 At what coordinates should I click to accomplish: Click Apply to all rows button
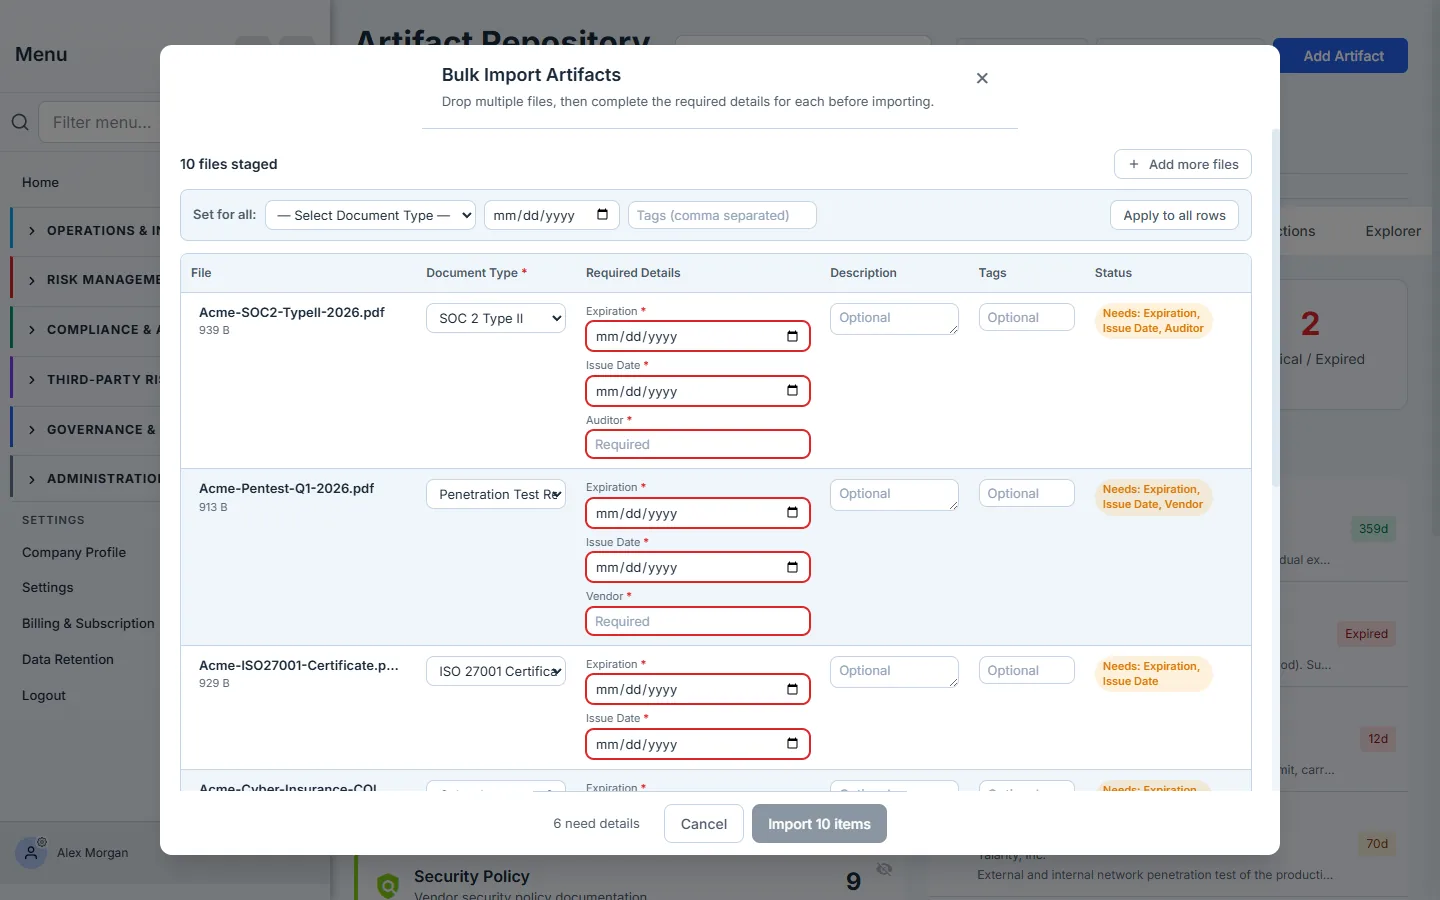coord(1174,215)
